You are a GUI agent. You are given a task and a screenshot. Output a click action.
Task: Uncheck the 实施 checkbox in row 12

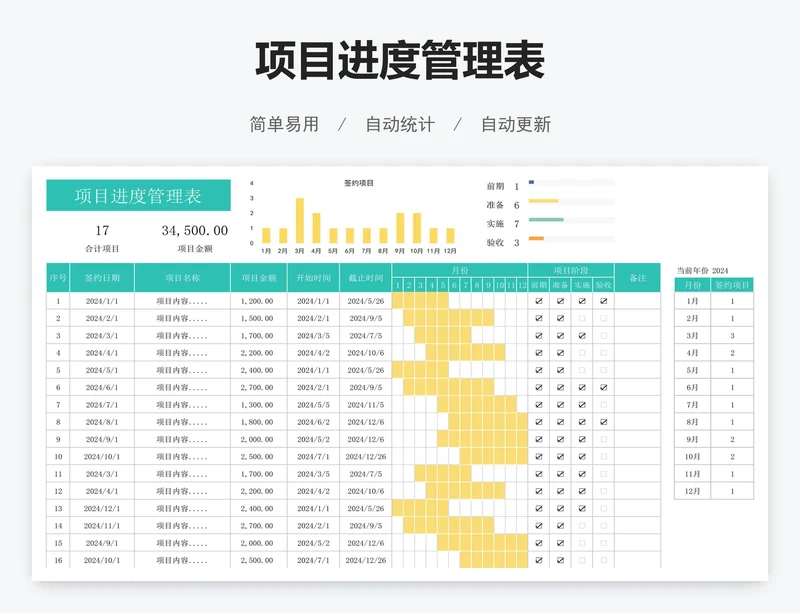click(x=582, y=491)
